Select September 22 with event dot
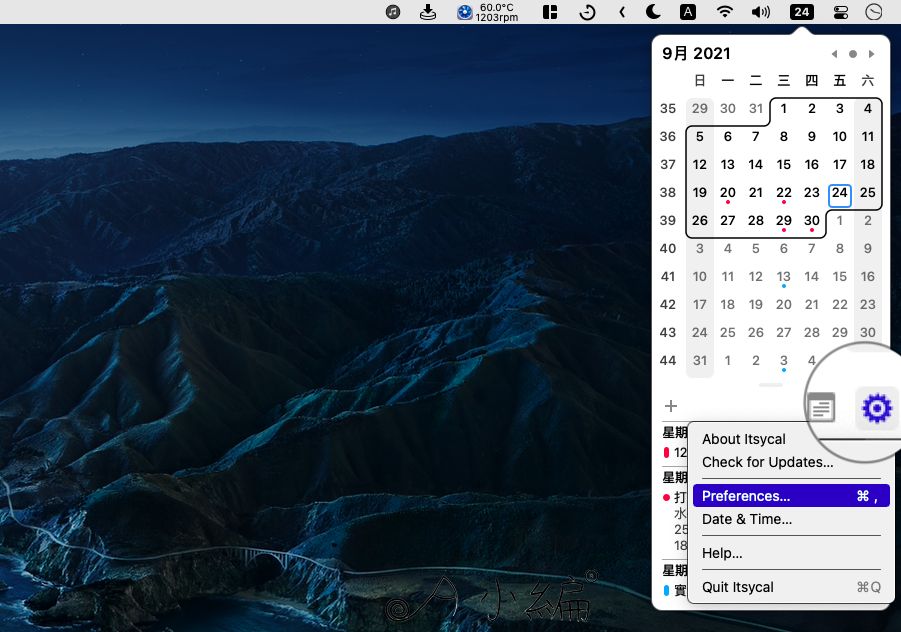The image size is (901, 632). pos(783,193)
